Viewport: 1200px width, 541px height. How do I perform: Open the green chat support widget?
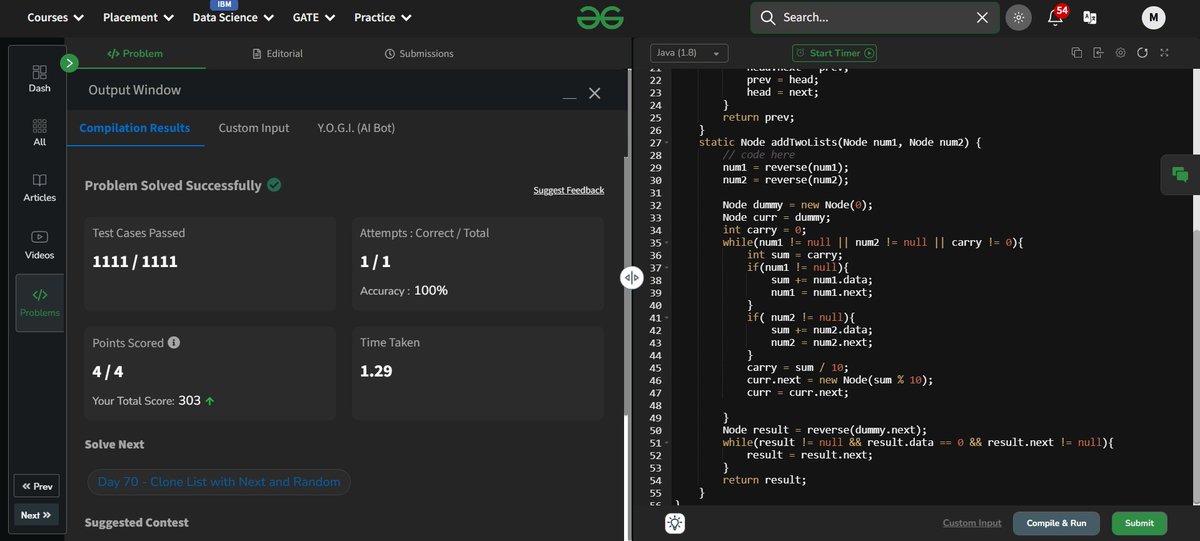[1180, 174]
